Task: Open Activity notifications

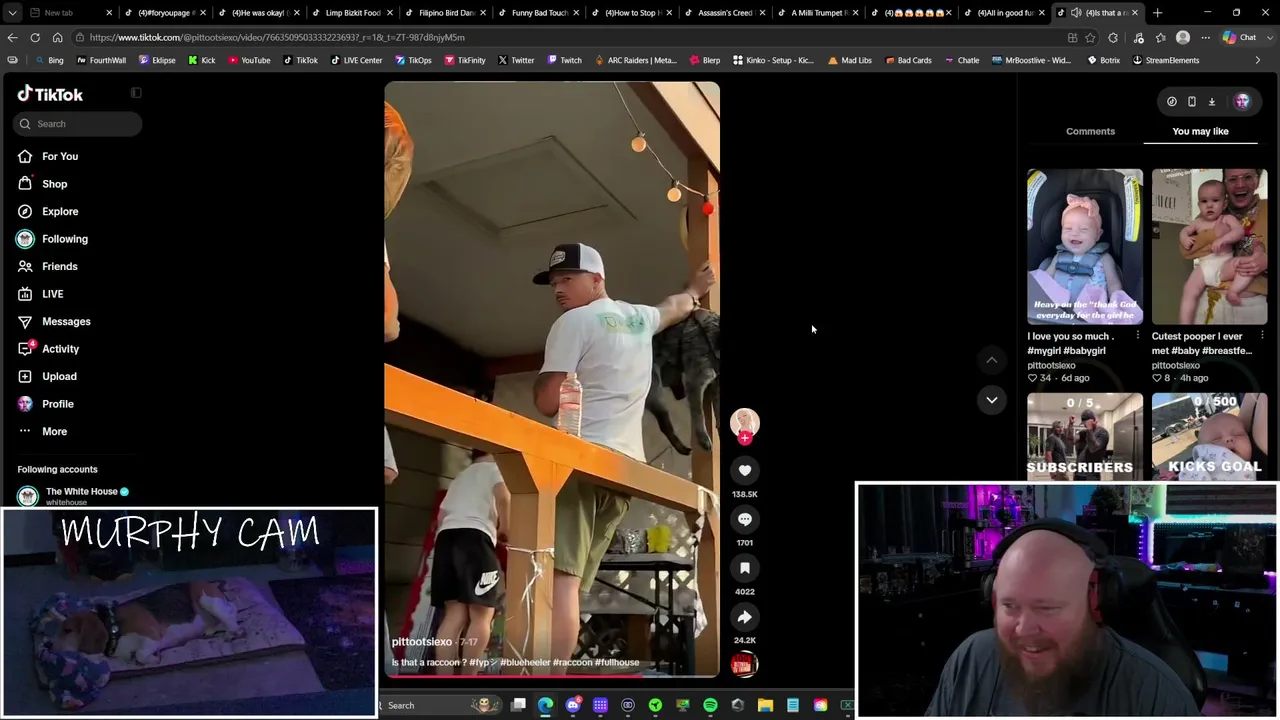Action: pos(60,349)
